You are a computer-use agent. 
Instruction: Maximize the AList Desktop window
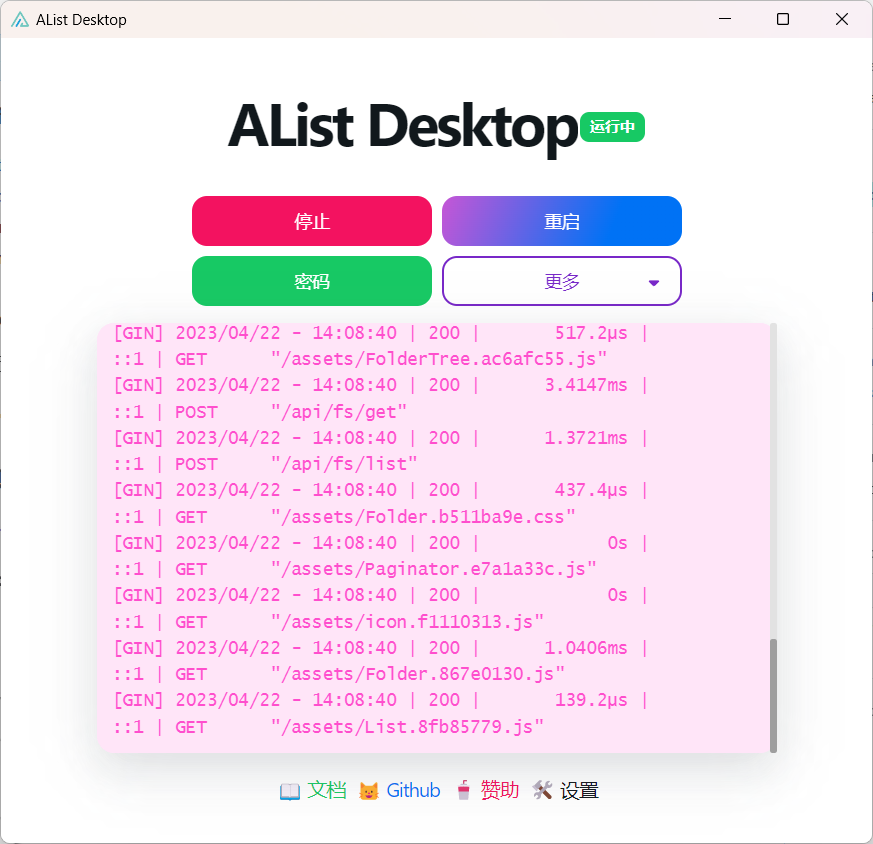point(783,19)
